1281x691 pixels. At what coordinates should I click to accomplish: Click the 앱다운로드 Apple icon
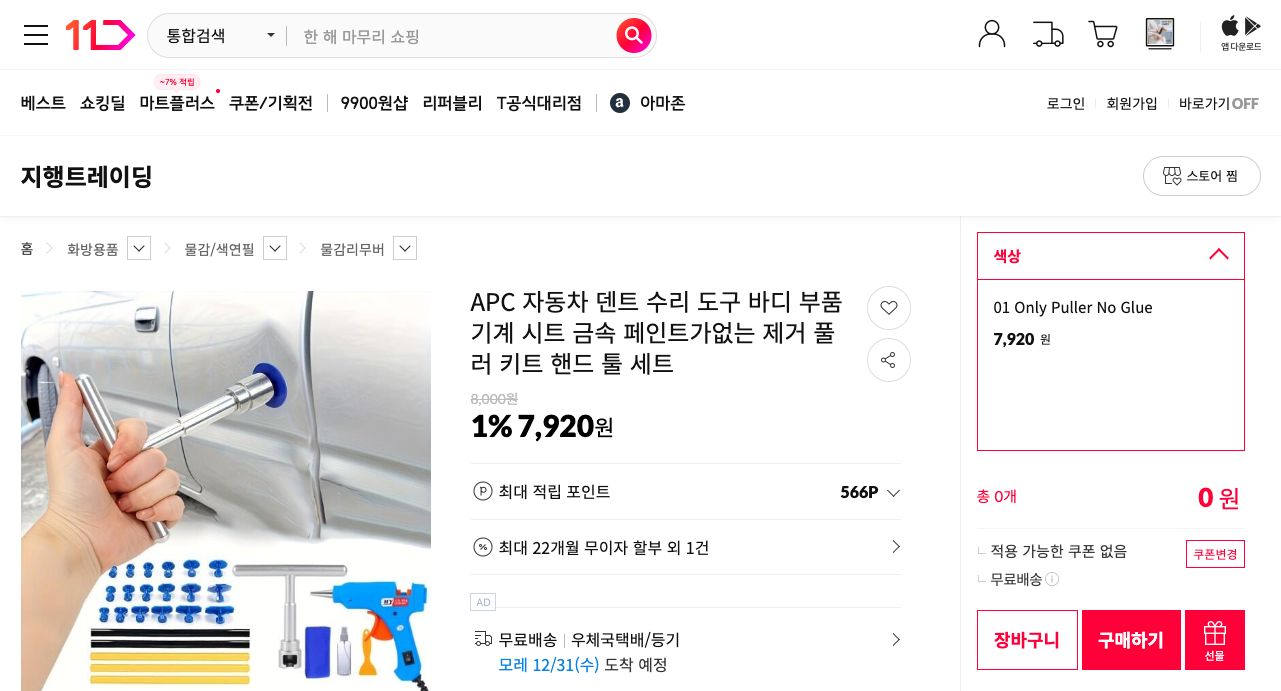click(x=1229, y=28)
